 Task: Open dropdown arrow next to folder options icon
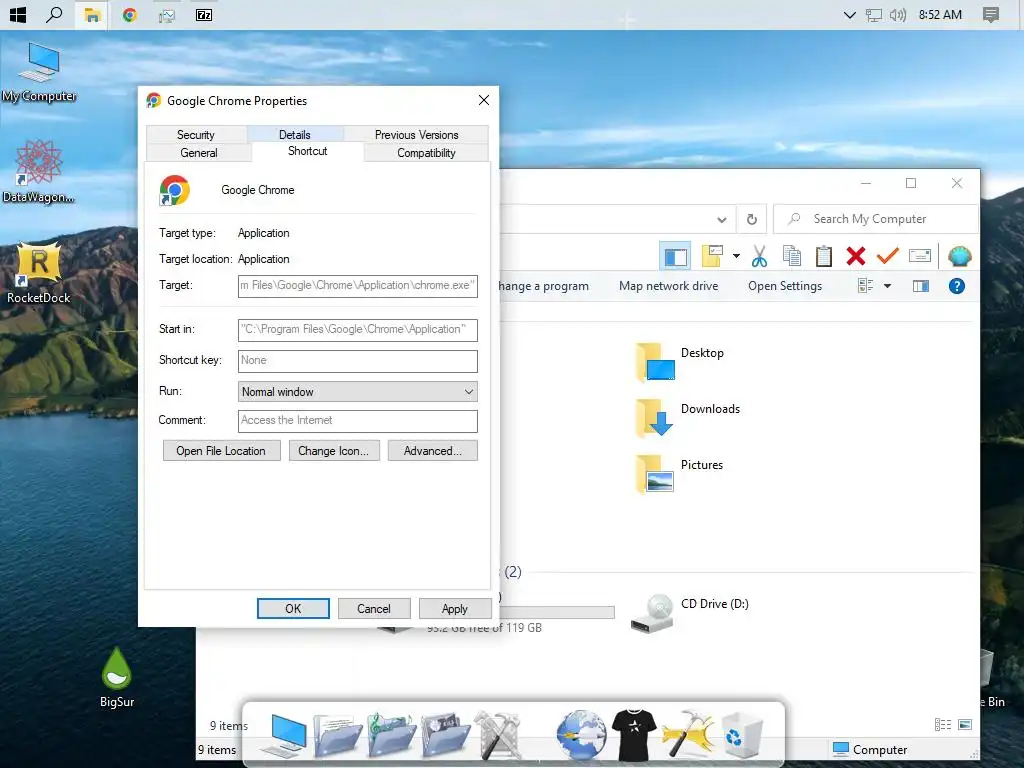click(x=736, y=256)
